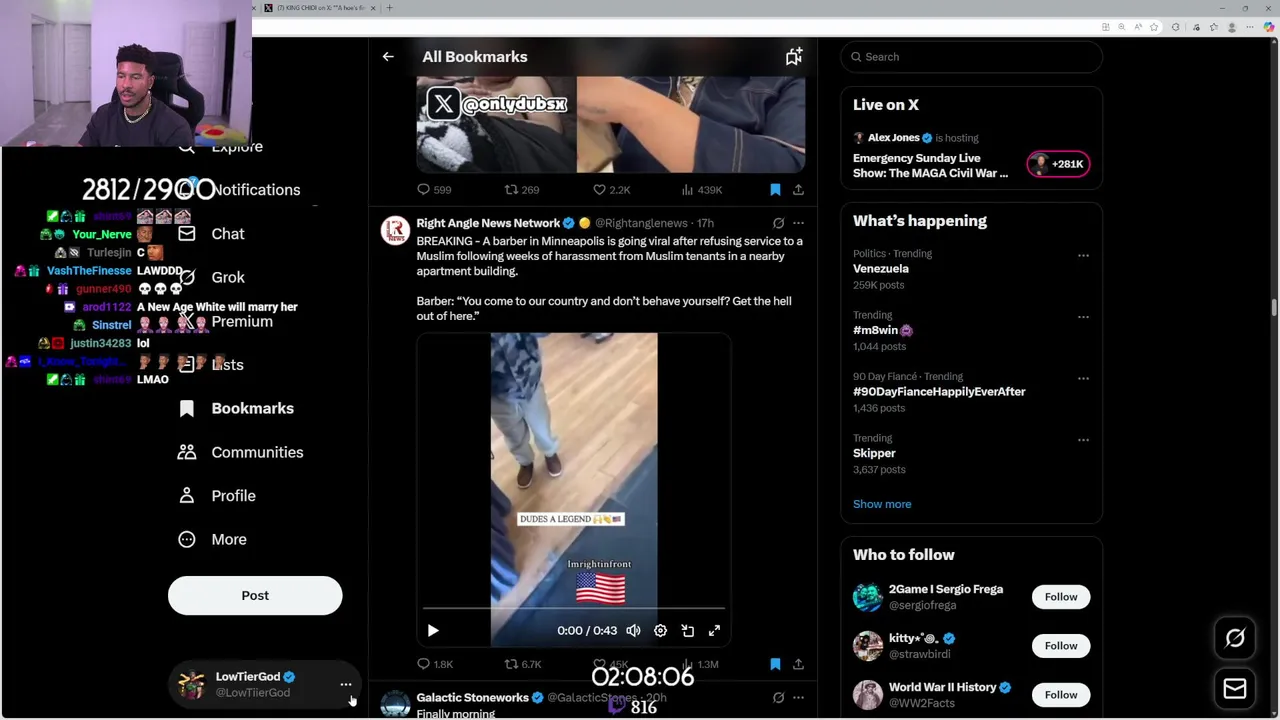
Task: Open #90DayFianceHappilyEverAfter trend
Action: tap(939, 392)
